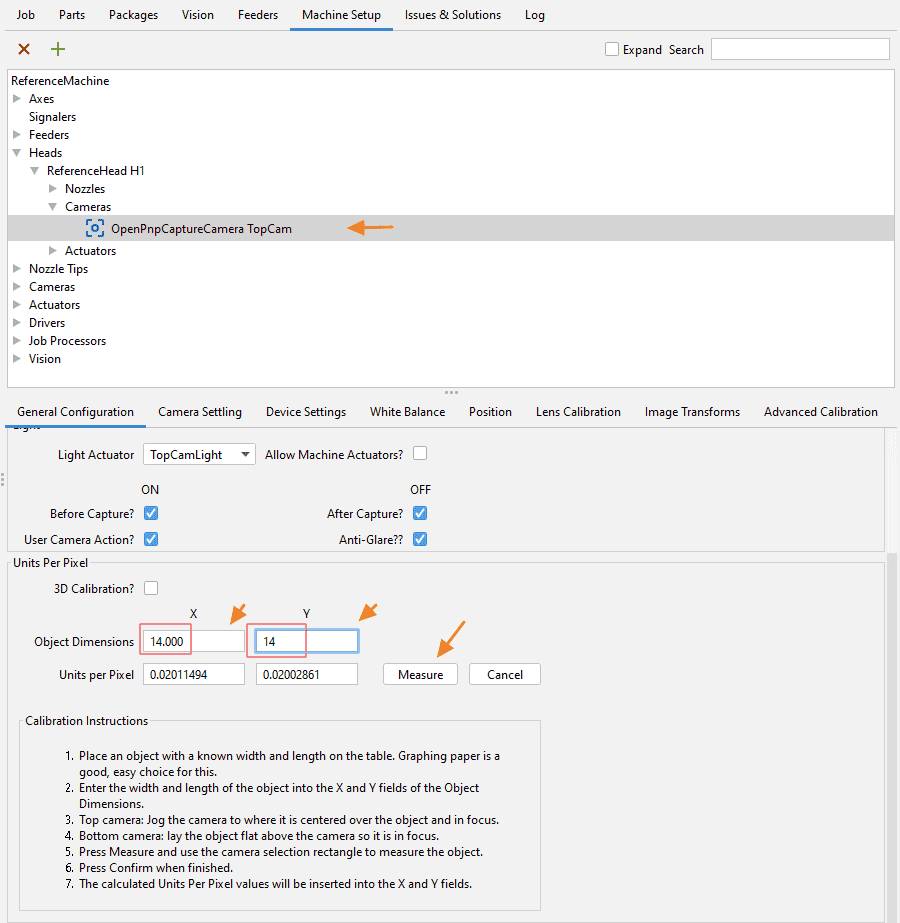Image resolution: width=900 pixels, height=923 pixels.
Task: Enable the 3D Calibration checkbox
Action: (x=151, y=588)
